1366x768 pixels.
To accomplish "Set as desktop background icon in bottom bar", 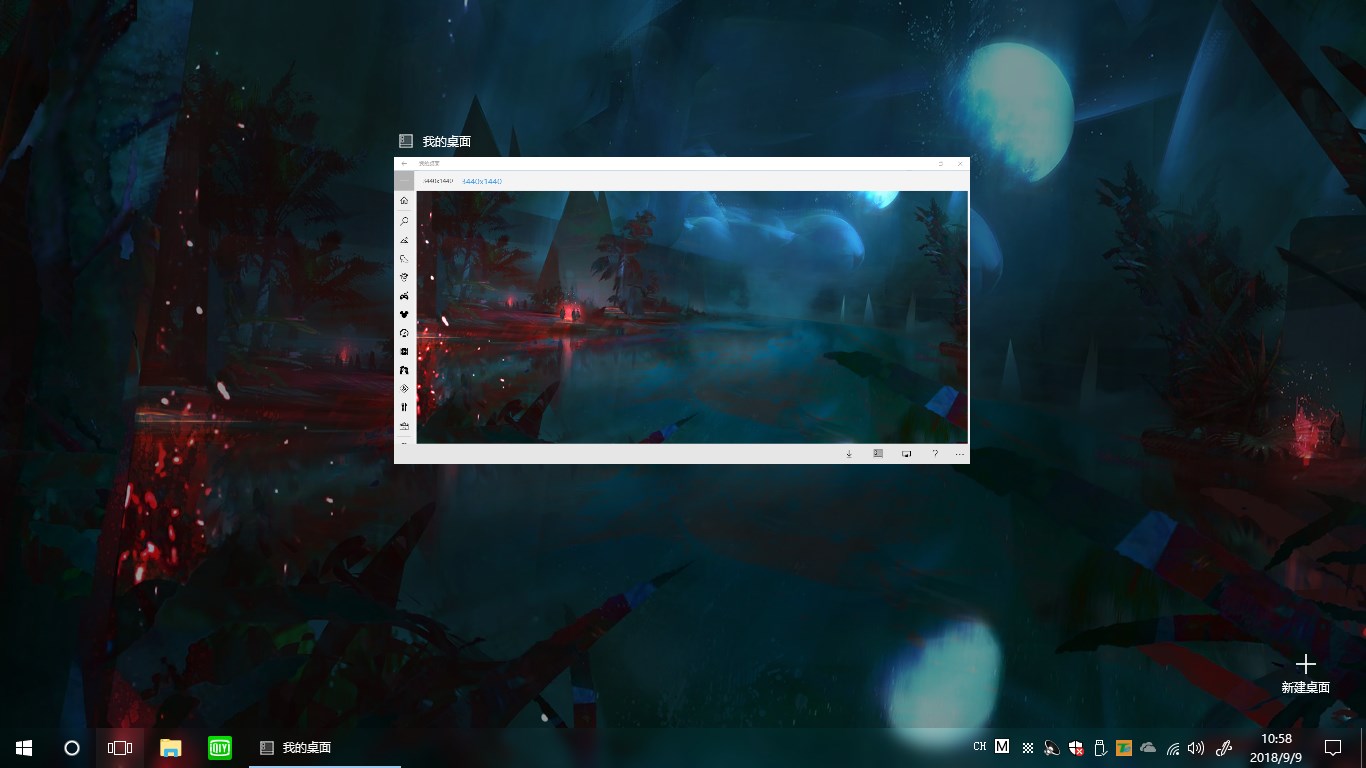I will [878, 454].
